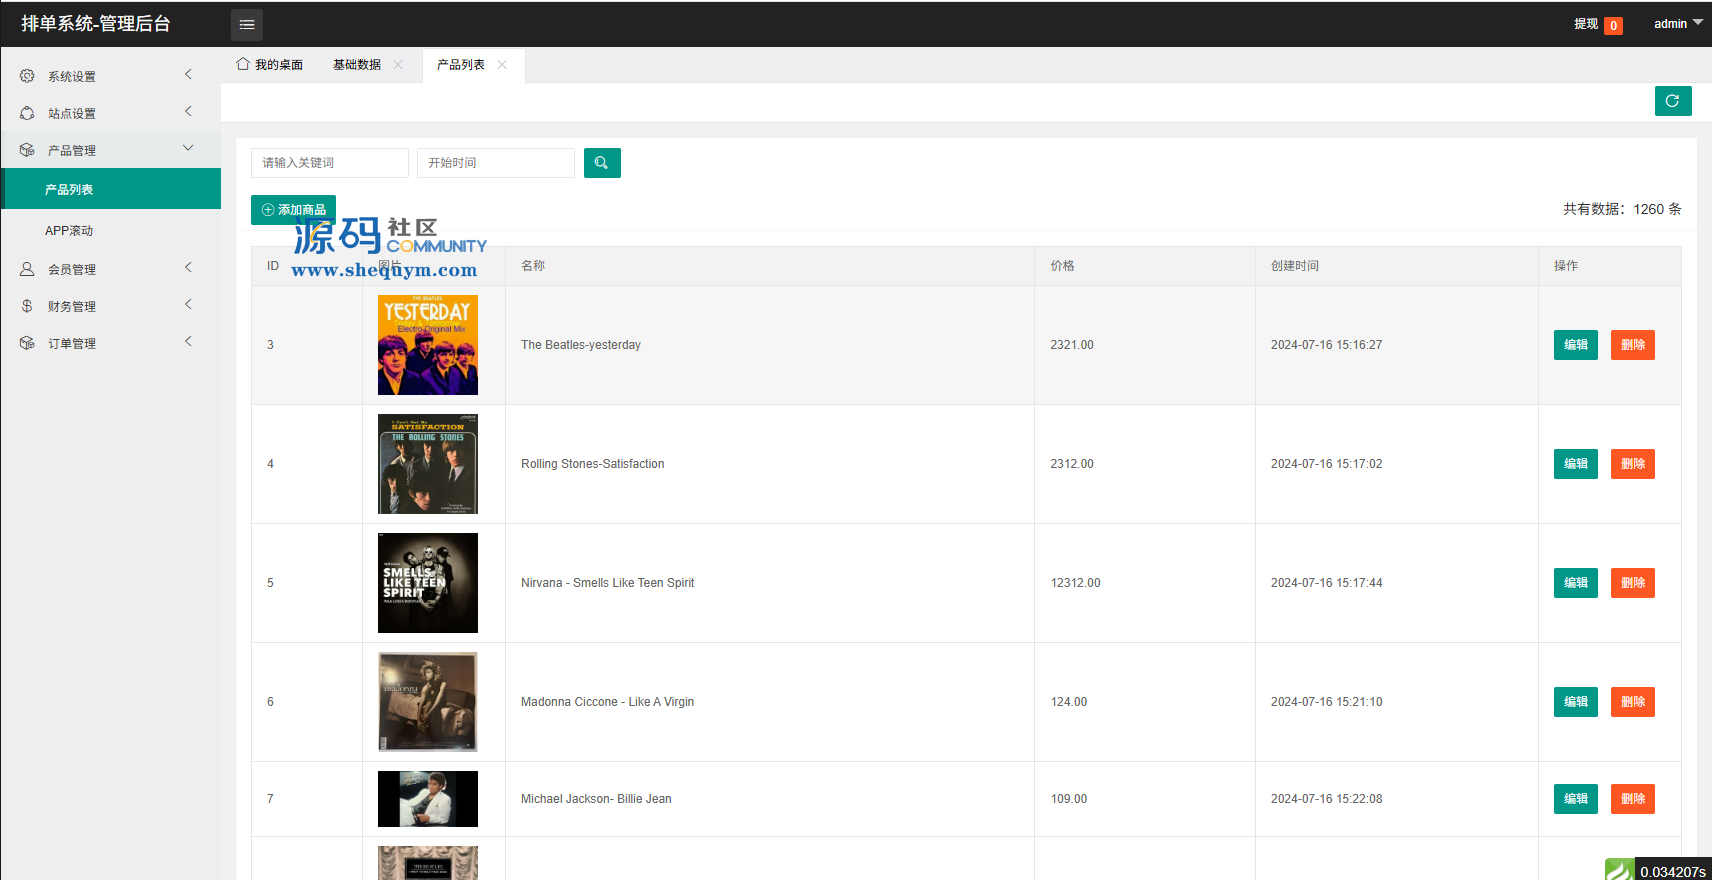This screenshot has width=1712, height=880.
Task: Close the 基础数据 tab
Action: (398, 65)
